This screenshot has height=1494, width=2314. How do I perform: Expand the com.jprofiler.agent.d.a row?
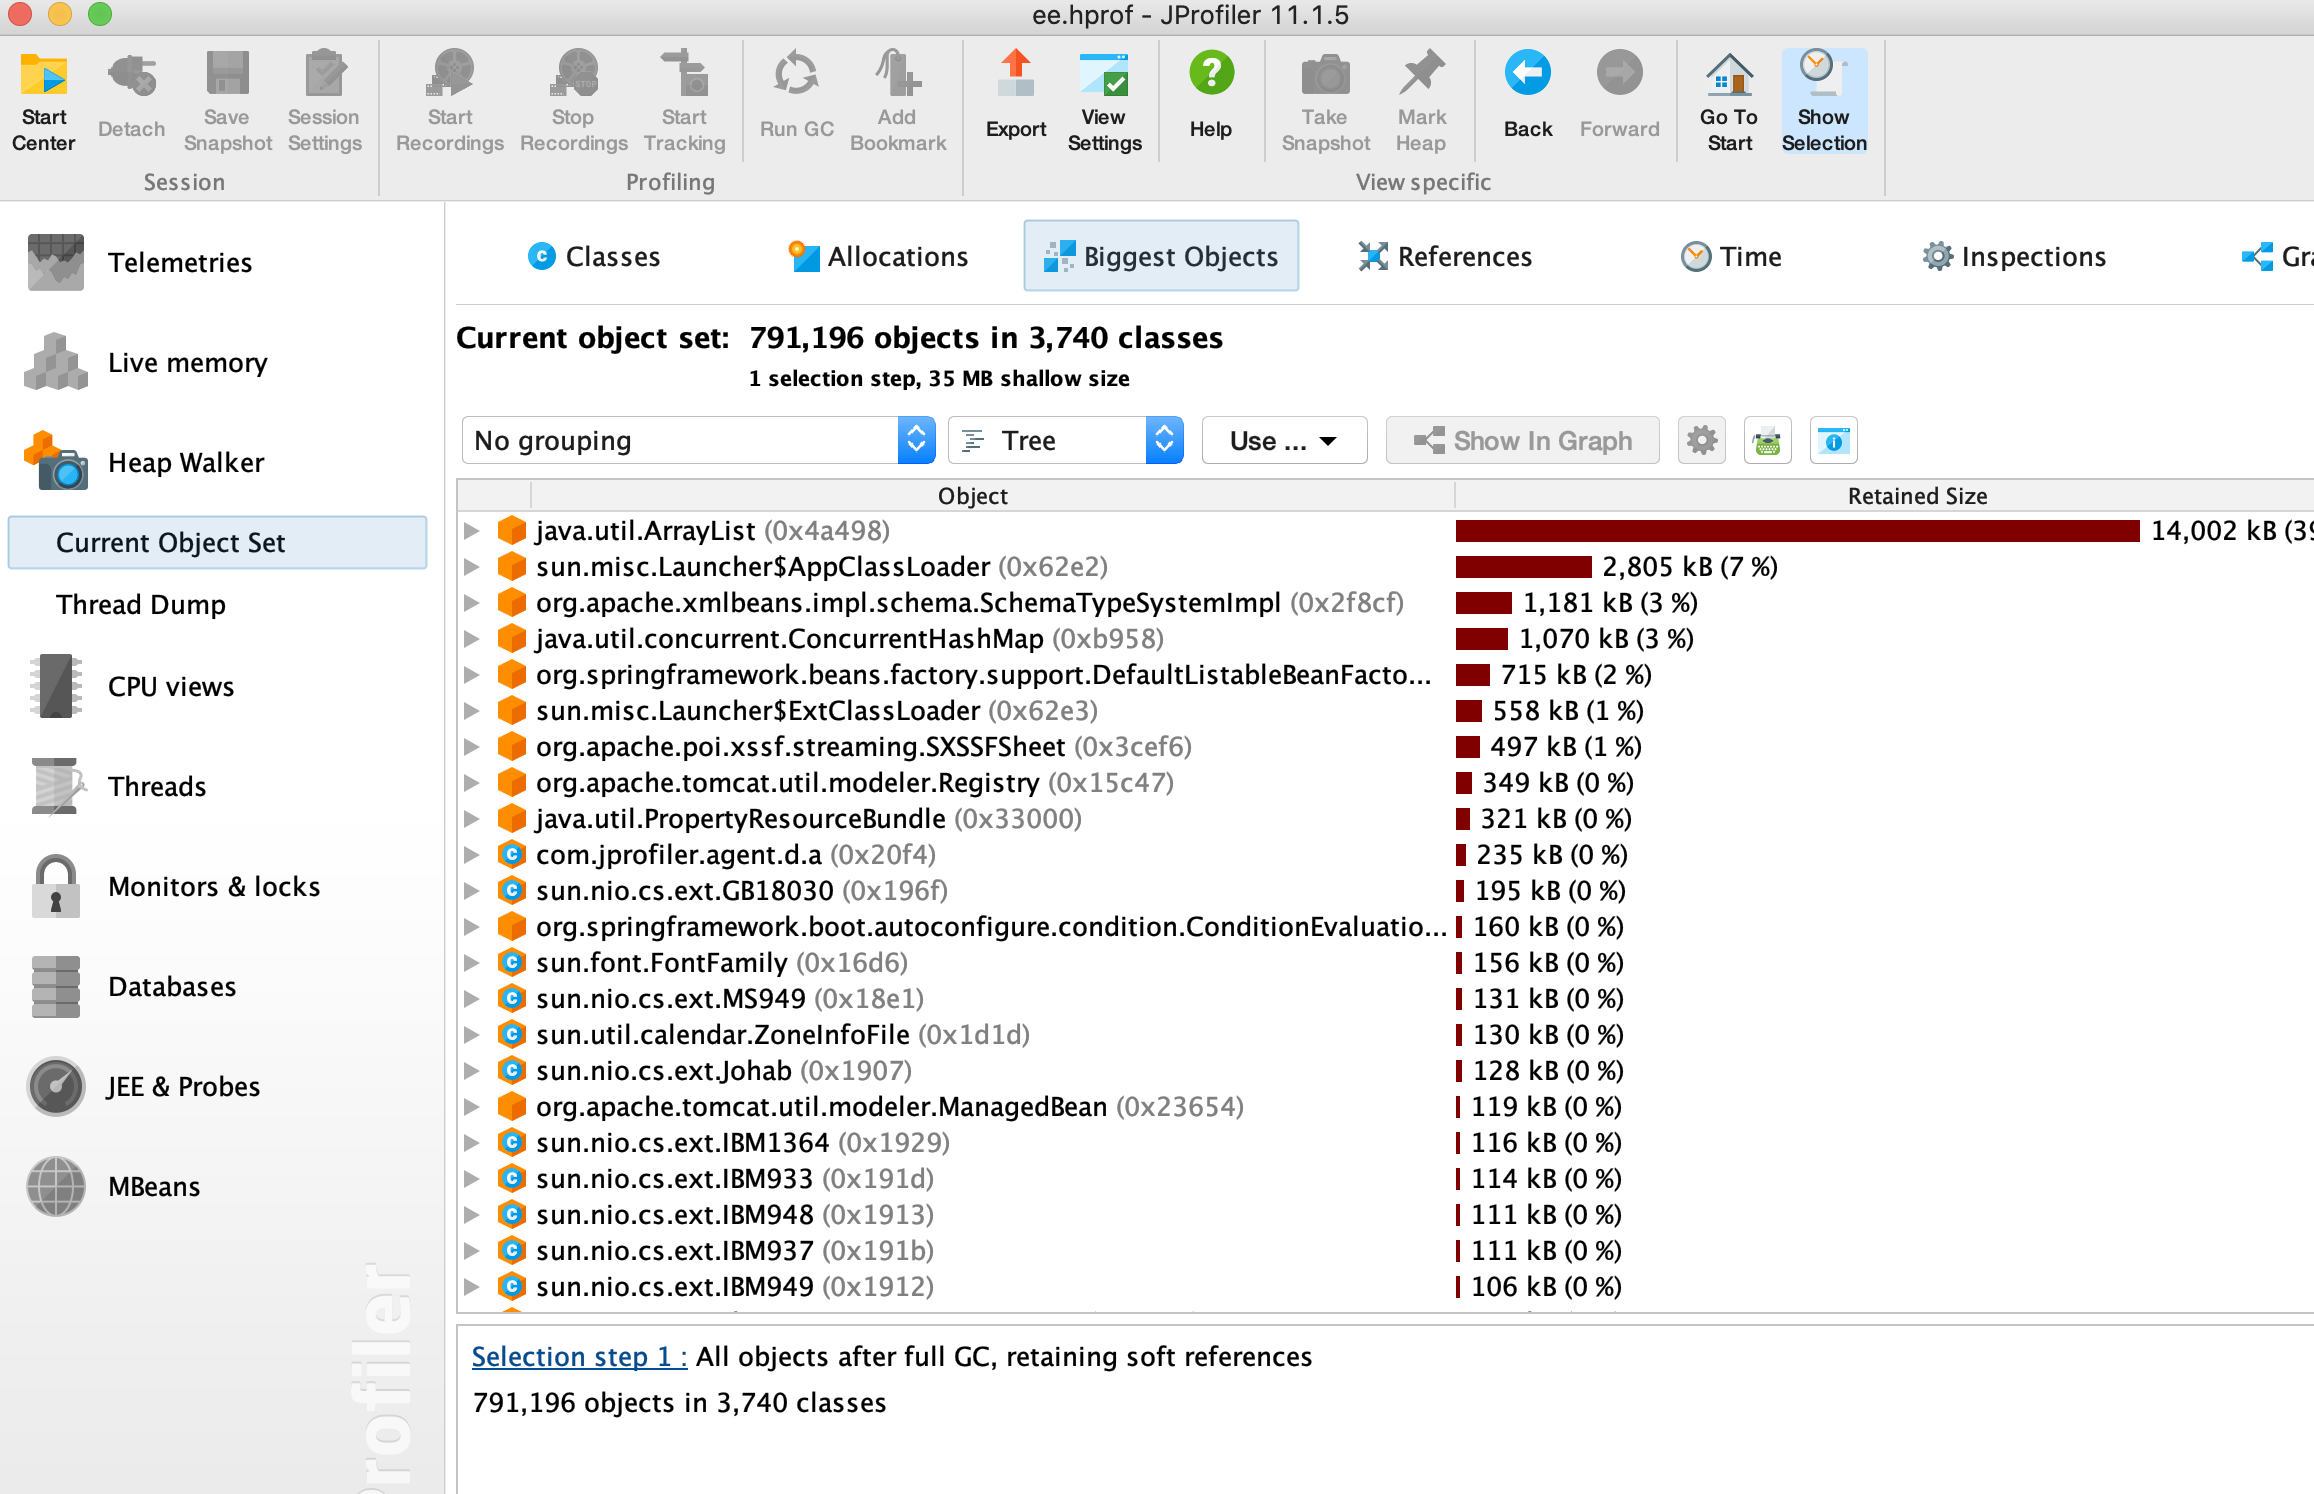[471, 854]
